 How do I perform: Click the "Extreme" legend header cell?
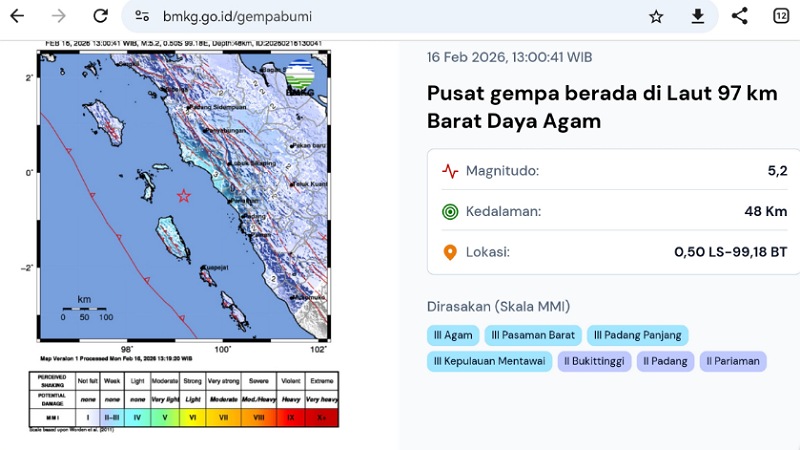[x=322, y=381]
